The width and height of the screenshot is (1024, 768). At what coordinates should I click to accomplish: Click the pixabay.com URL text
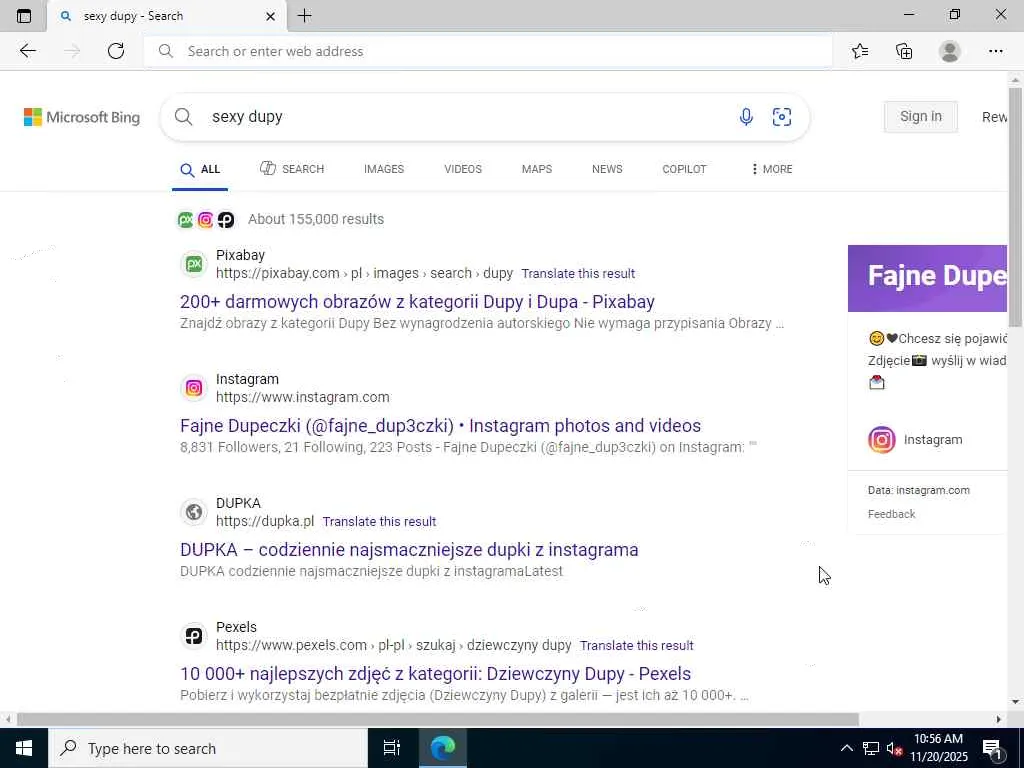364,274
